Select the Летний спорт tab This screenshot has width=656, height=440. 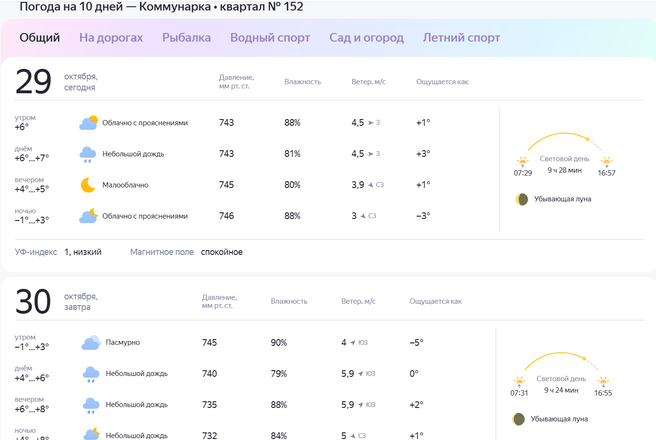pos(461,38)
